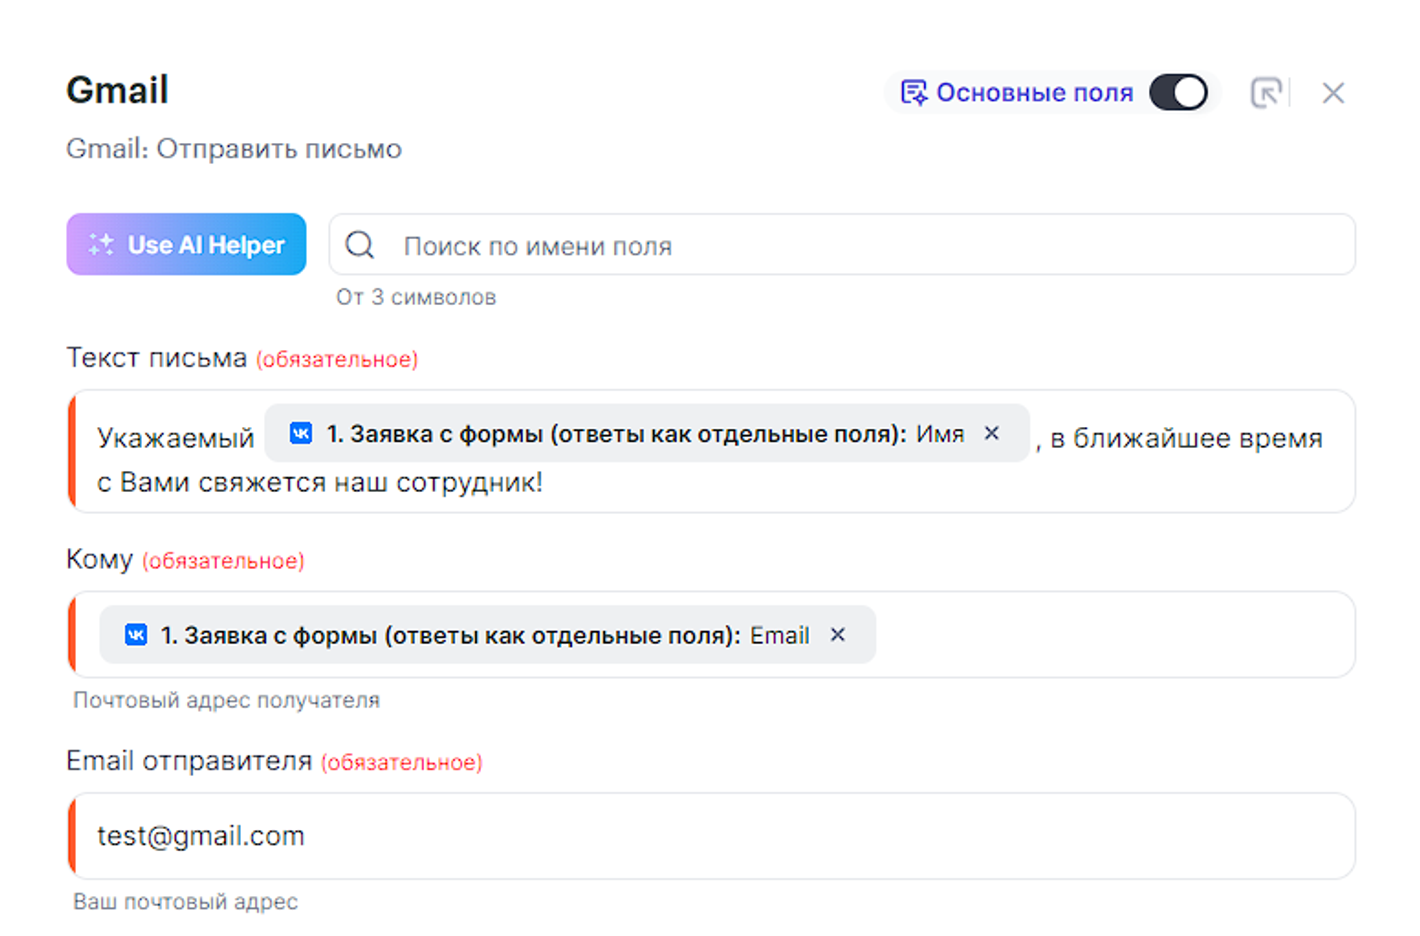Click the word Укажаемый in letter text
Viewport: 1420px width, 936px height.
(176, 438)
